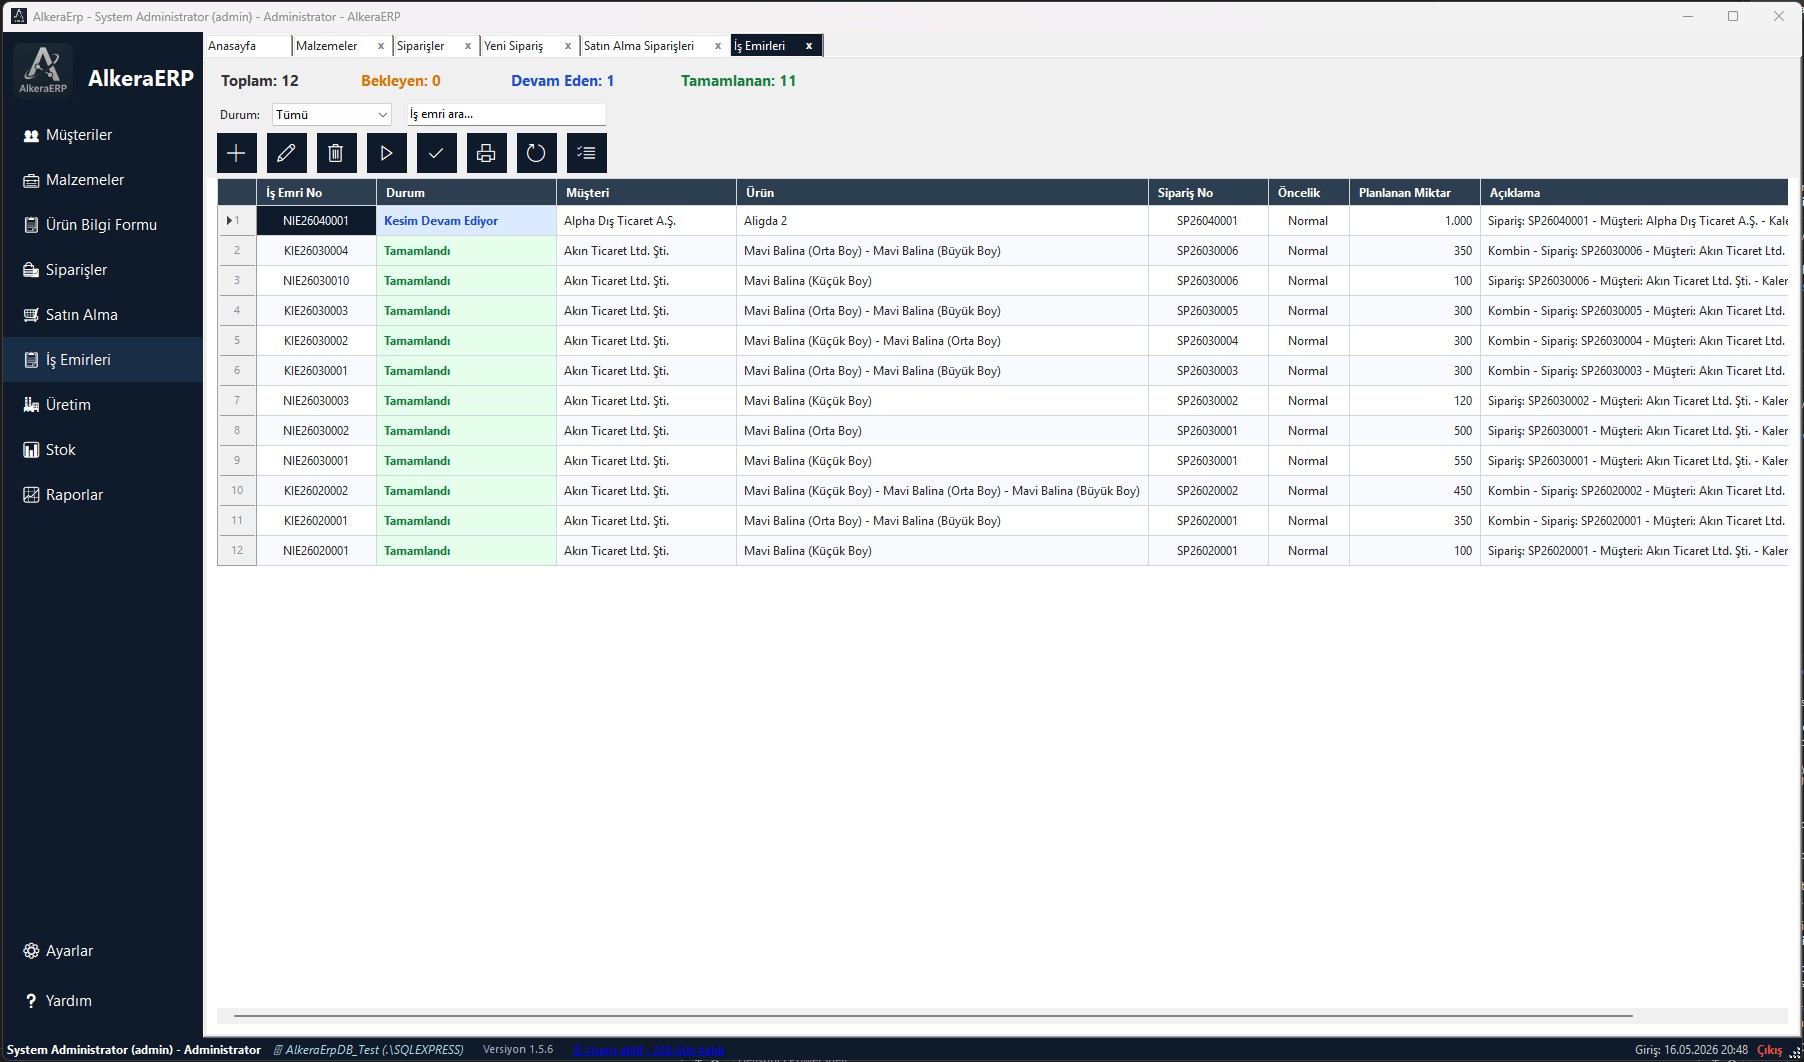Screen dimensions: 1804x1062
Task: Sort by Müşteri column header
Action: [x=647, y=193]
